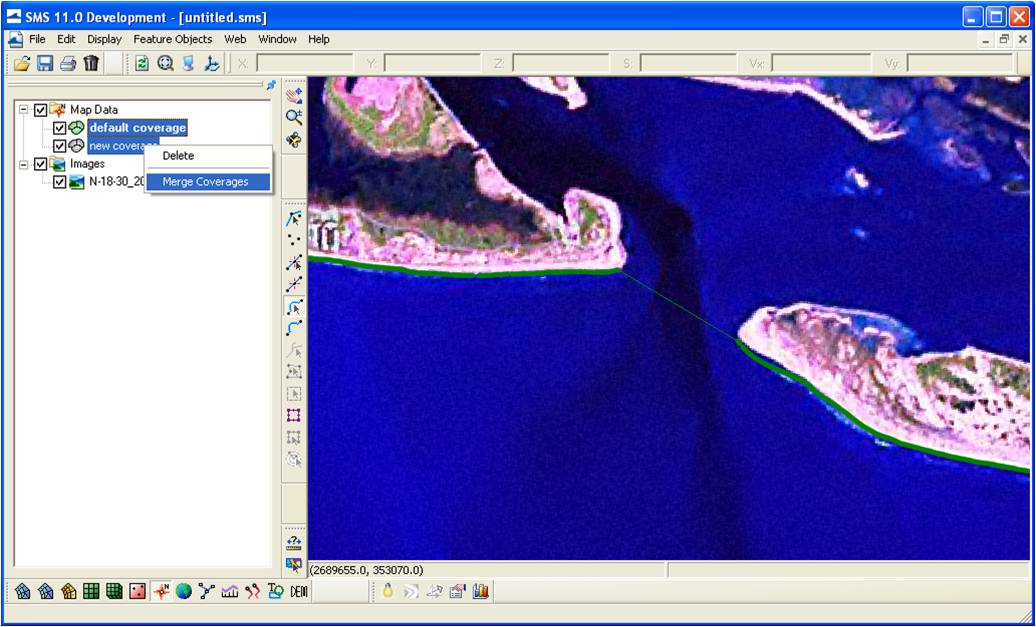The image size is (1036, 627).
Task: Open the Feature Objects menu
Action: [172, 39]
